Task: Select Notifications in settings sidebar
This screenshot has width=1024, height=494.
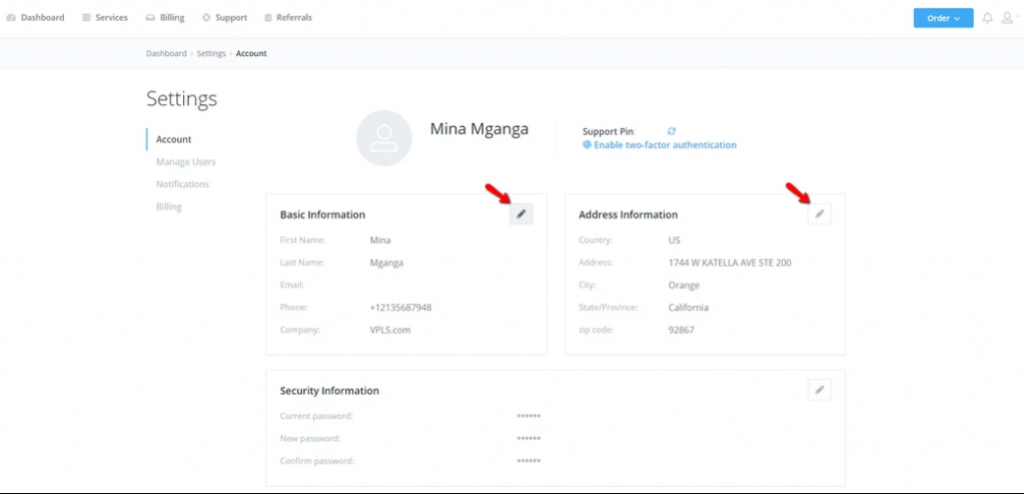Action: pos(182,184)
